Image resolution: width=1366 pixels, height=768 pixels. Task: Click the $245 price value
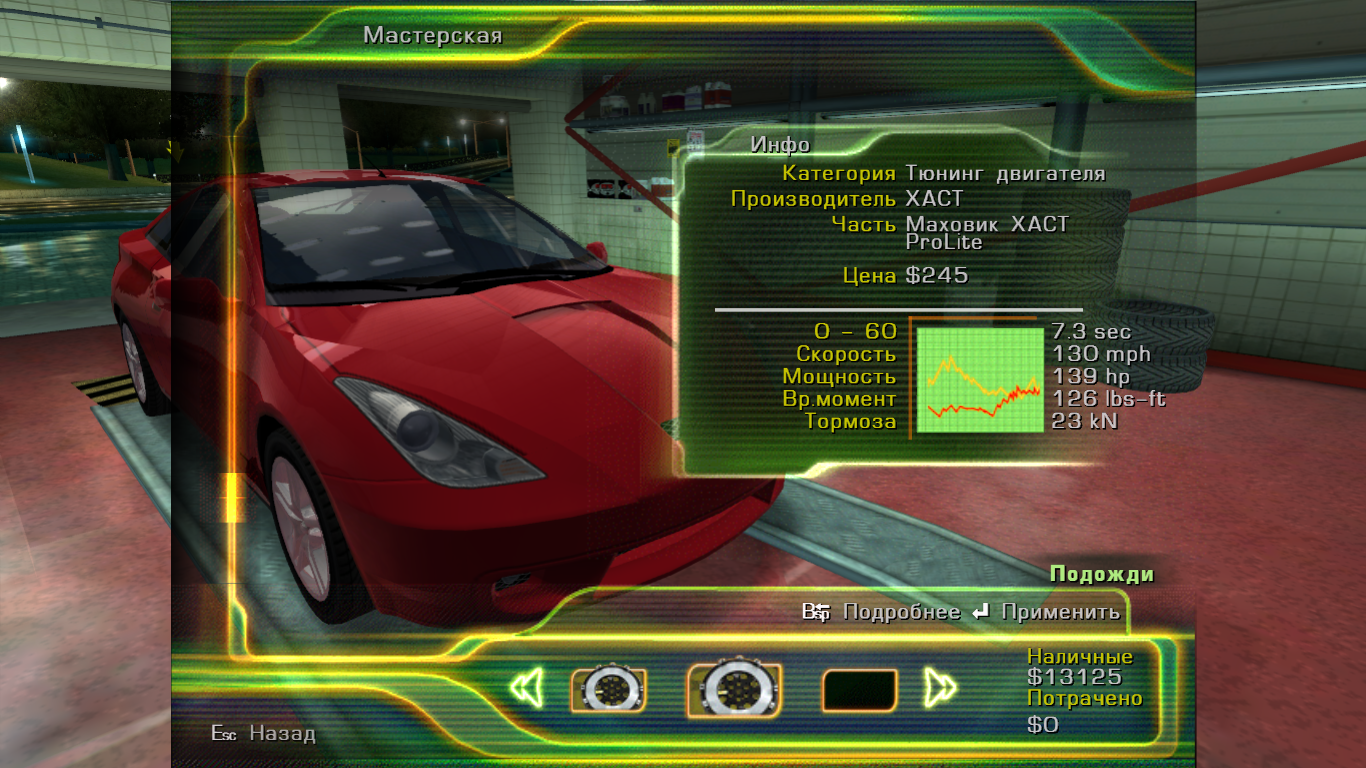(x=937, y=276)
